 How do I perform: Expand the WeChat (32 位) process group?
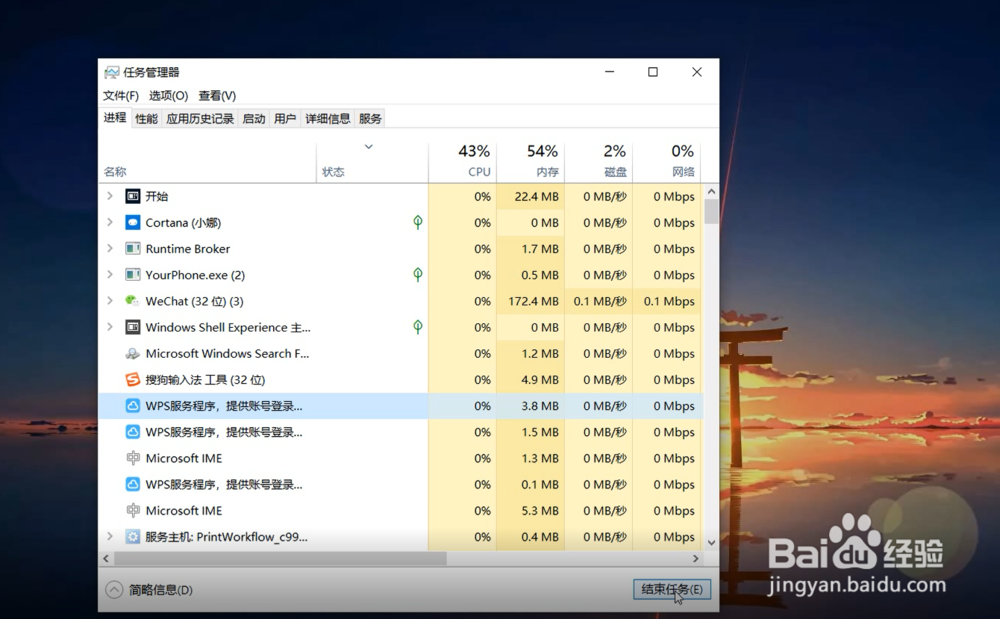(x=110, y=301)
